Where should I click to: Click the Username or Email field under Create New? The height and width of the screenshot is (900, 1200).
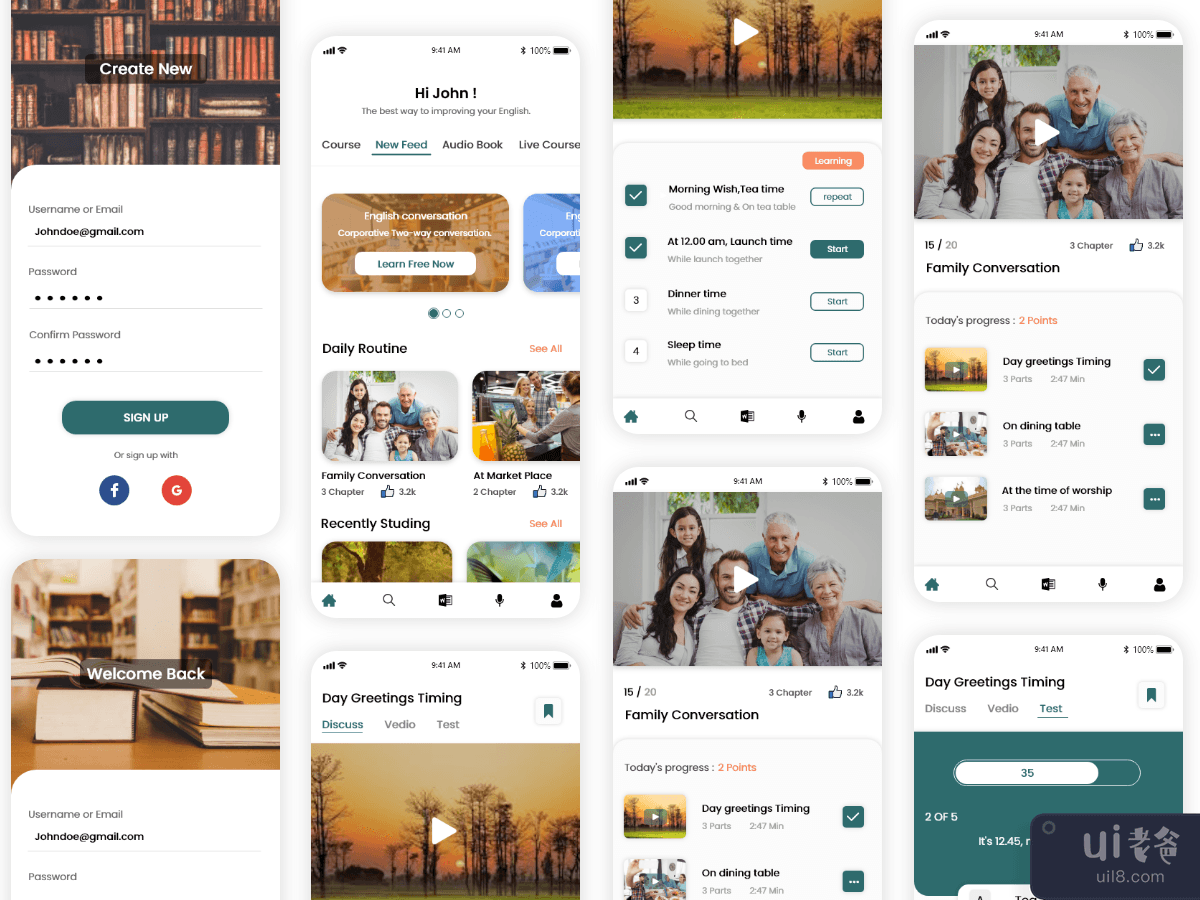[x=145, y=232]
